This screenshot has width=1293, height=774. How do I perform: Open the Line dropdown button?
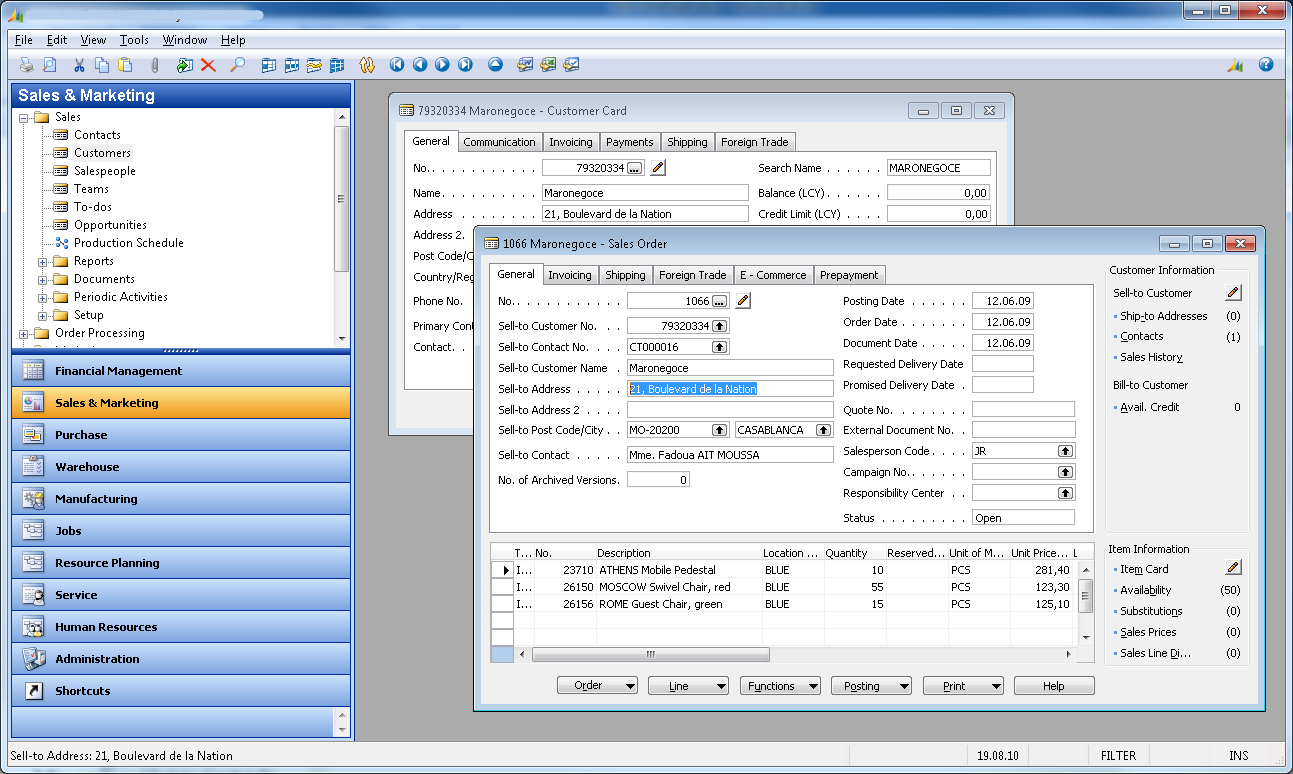click(x=689, y=686)
